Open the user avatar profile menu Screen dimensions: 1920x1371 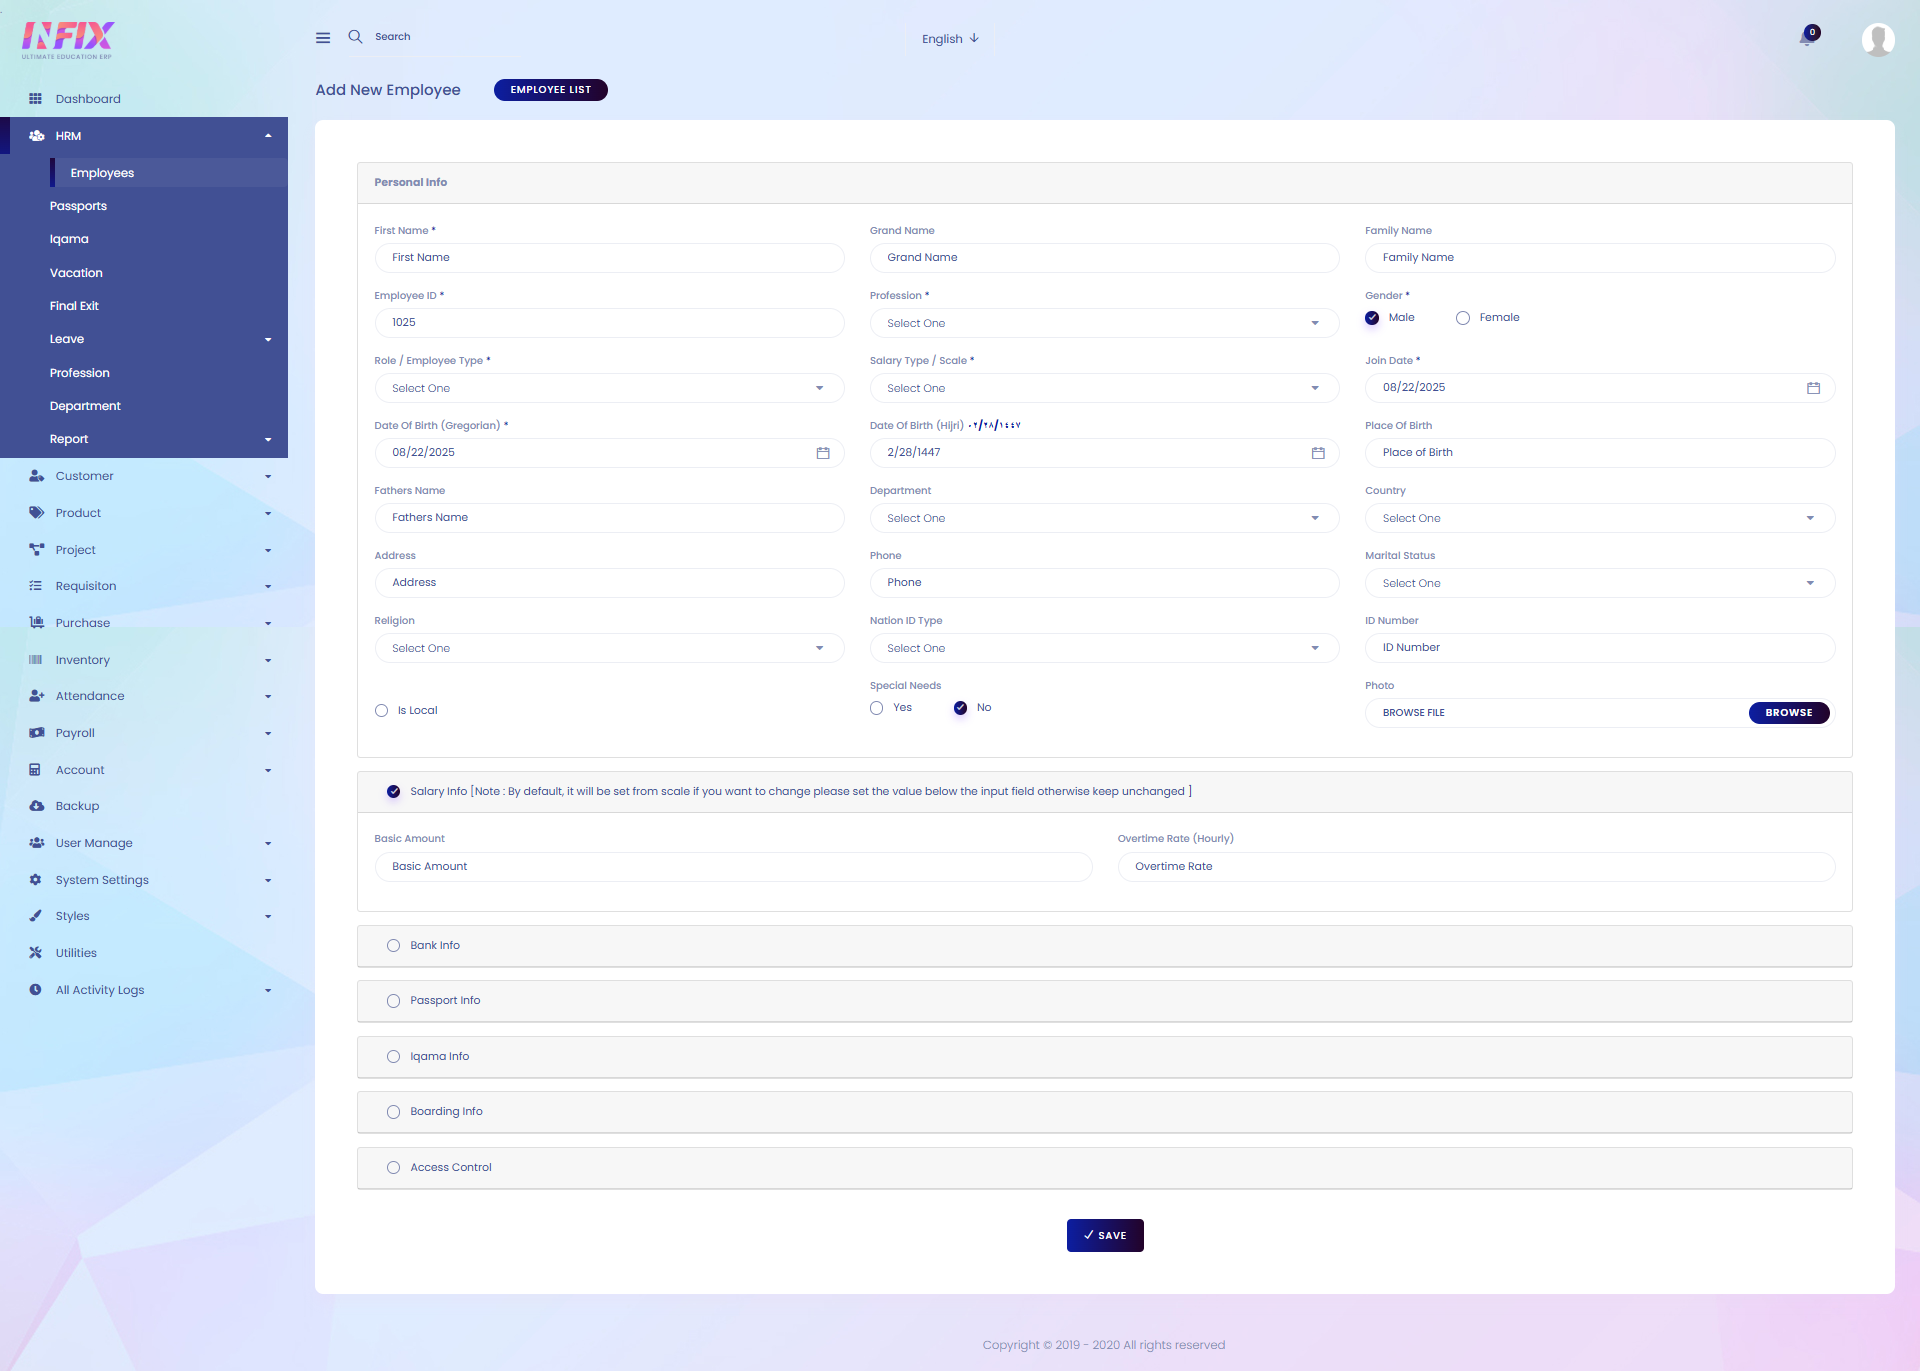tap(1878, 39)
